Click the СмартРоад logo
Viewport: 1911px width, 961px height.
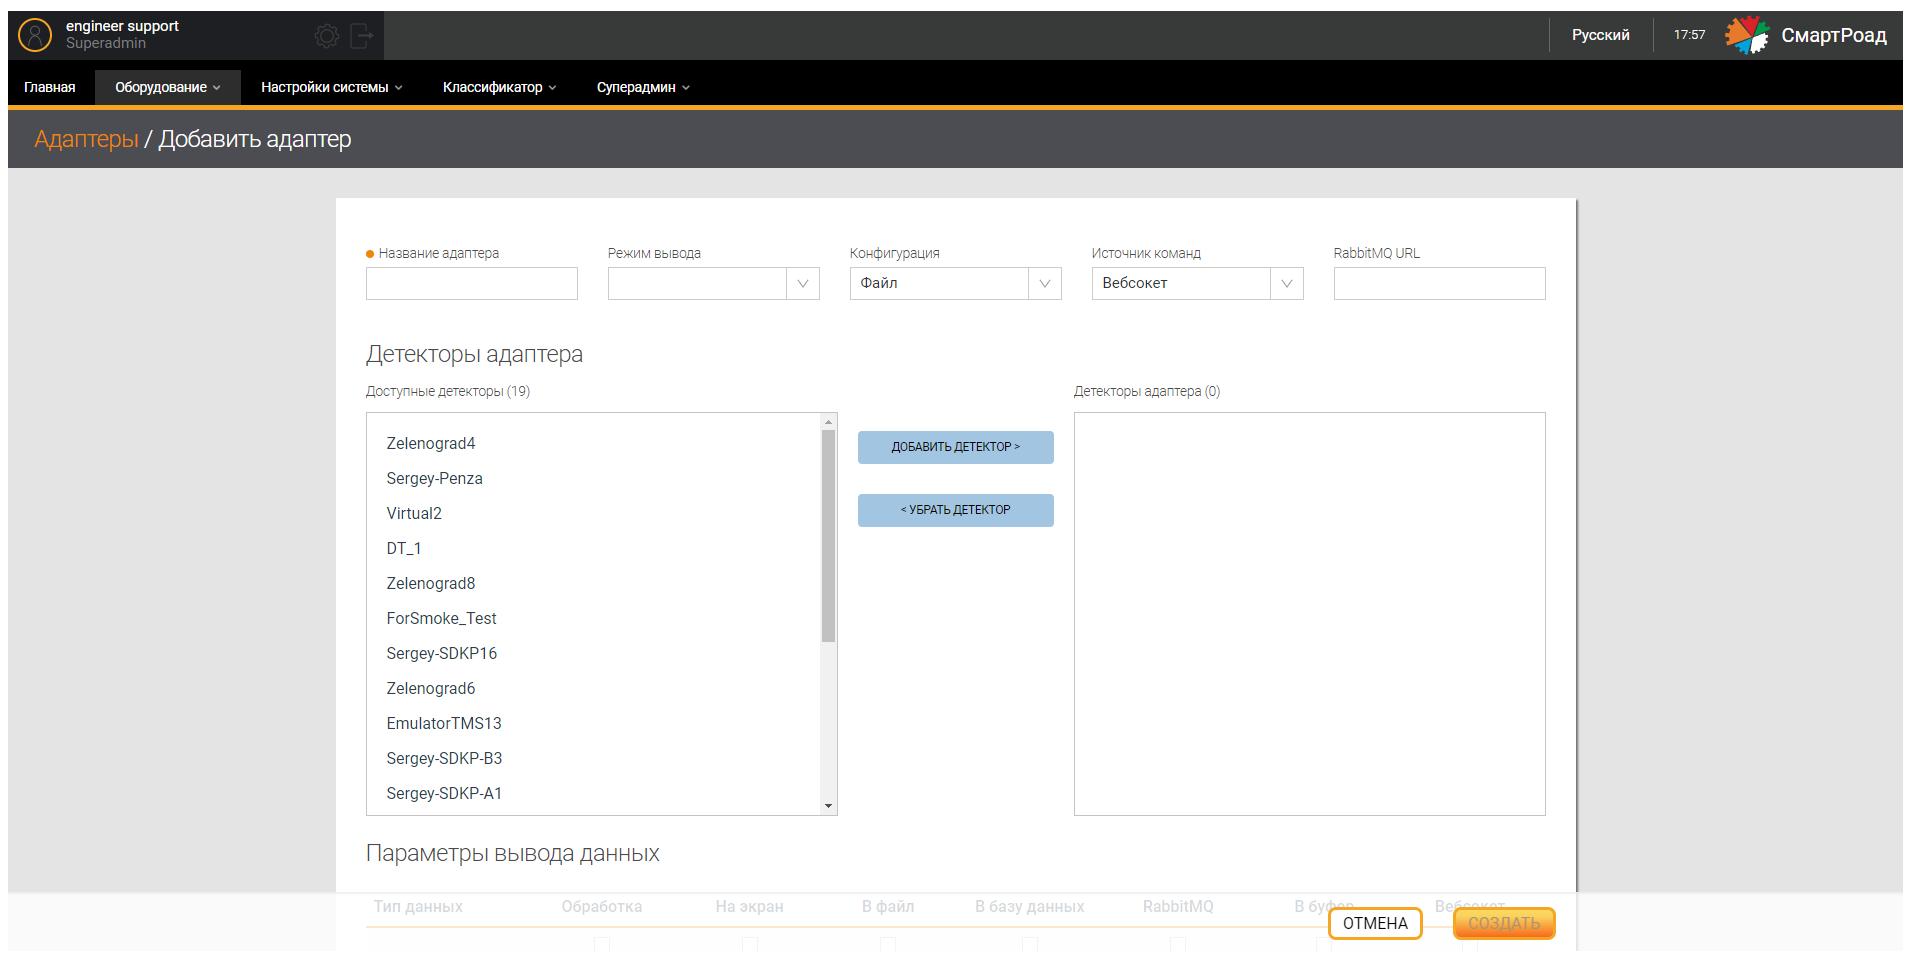click(x=1806, y=35)
